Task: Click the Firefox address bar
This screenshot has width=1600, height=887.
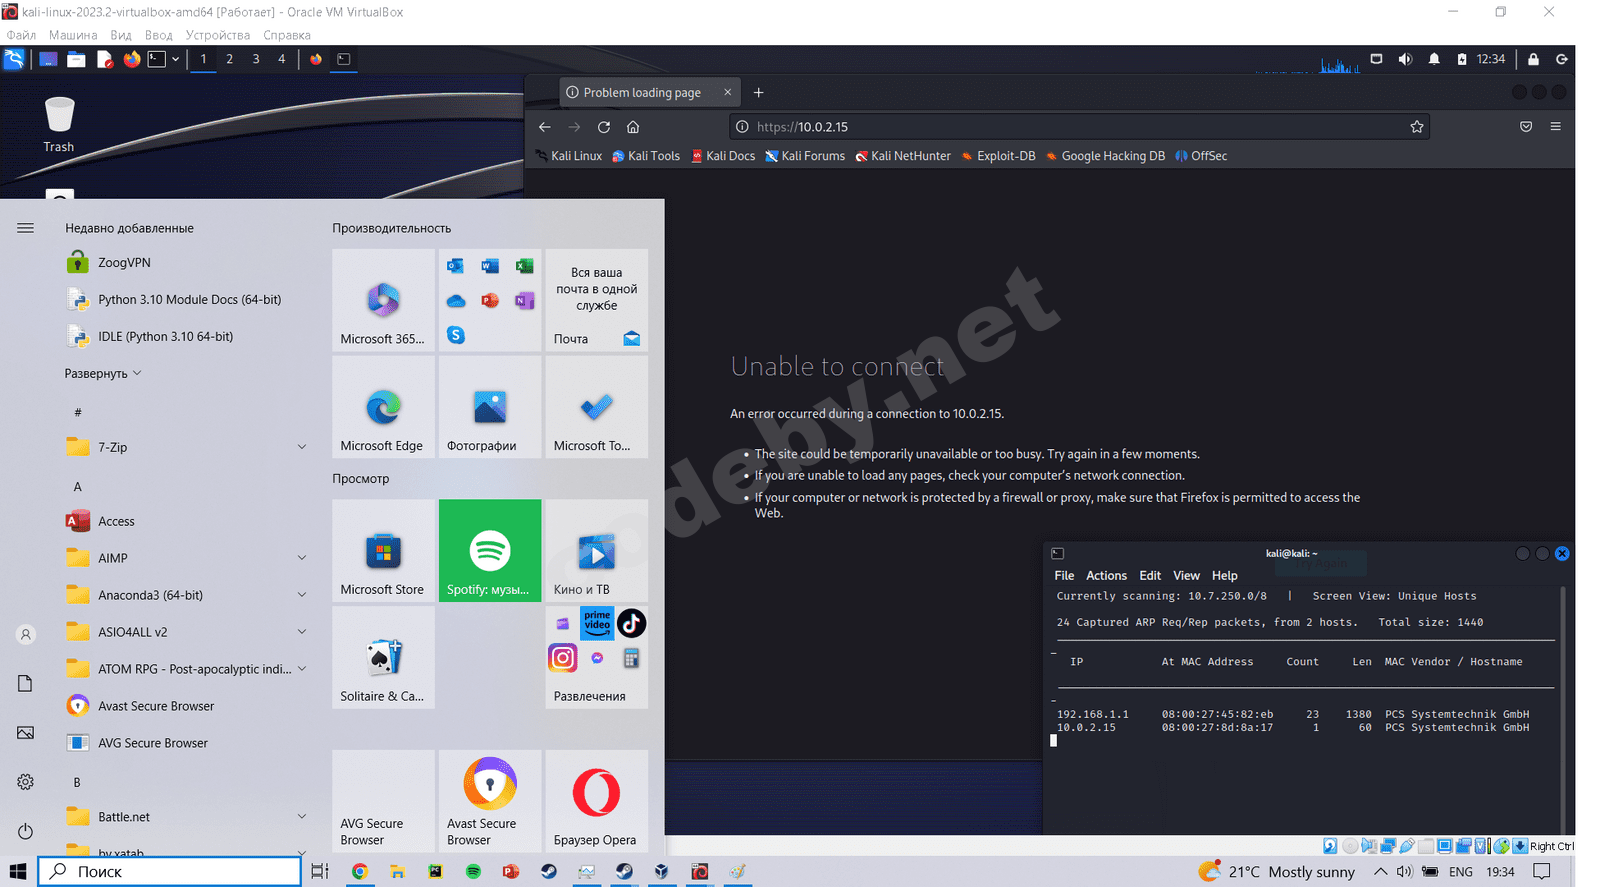Action: (1080, 127)
